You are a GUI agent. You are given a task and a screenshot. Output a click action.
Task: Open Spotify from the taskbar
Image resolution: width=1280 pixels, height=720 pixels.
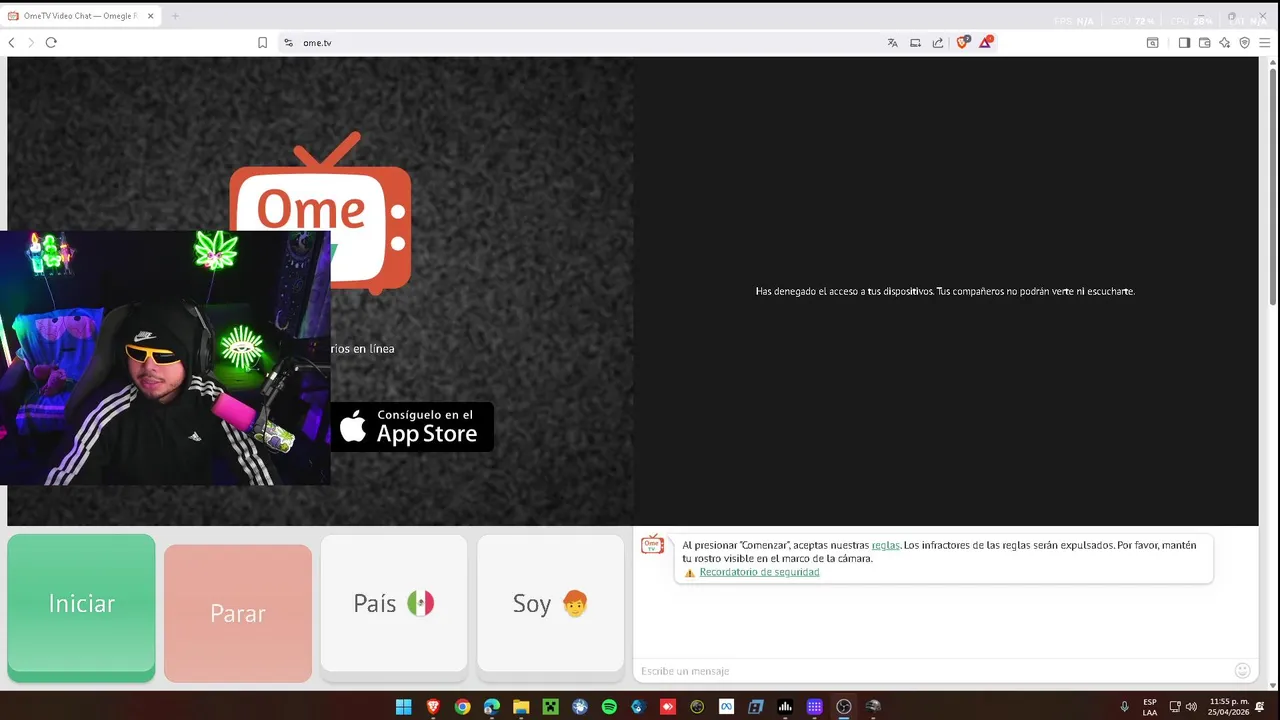coord(609,707)
